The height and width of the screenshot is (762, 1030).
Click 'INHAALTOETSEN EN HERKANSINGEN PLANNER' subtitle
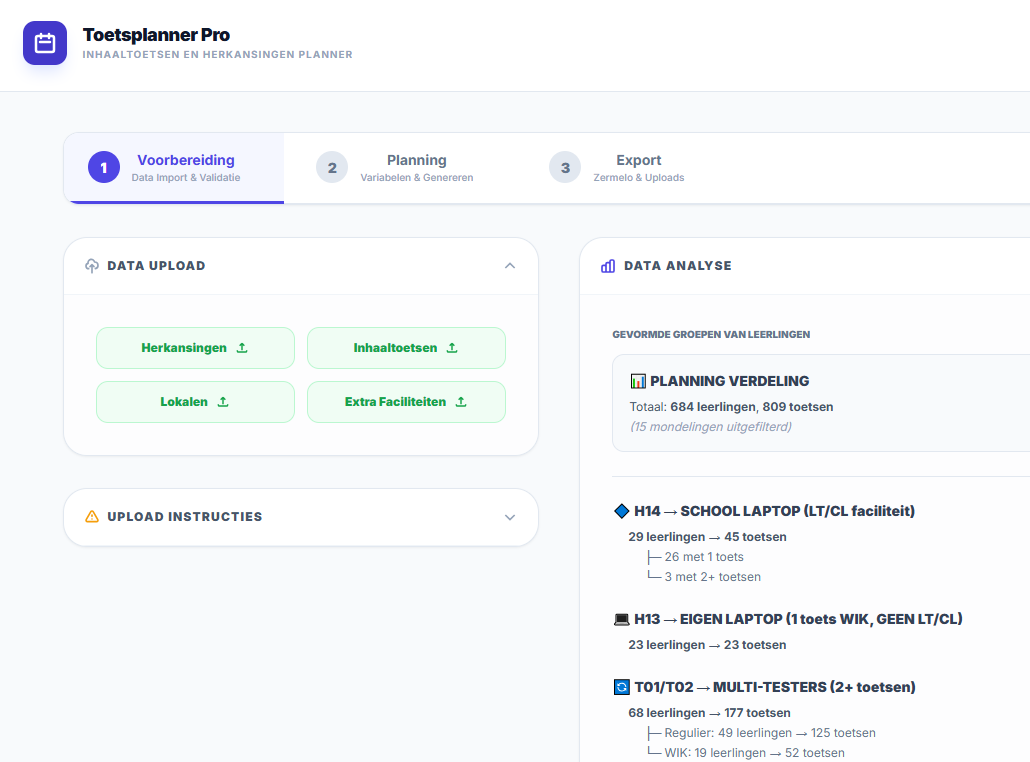217,55
